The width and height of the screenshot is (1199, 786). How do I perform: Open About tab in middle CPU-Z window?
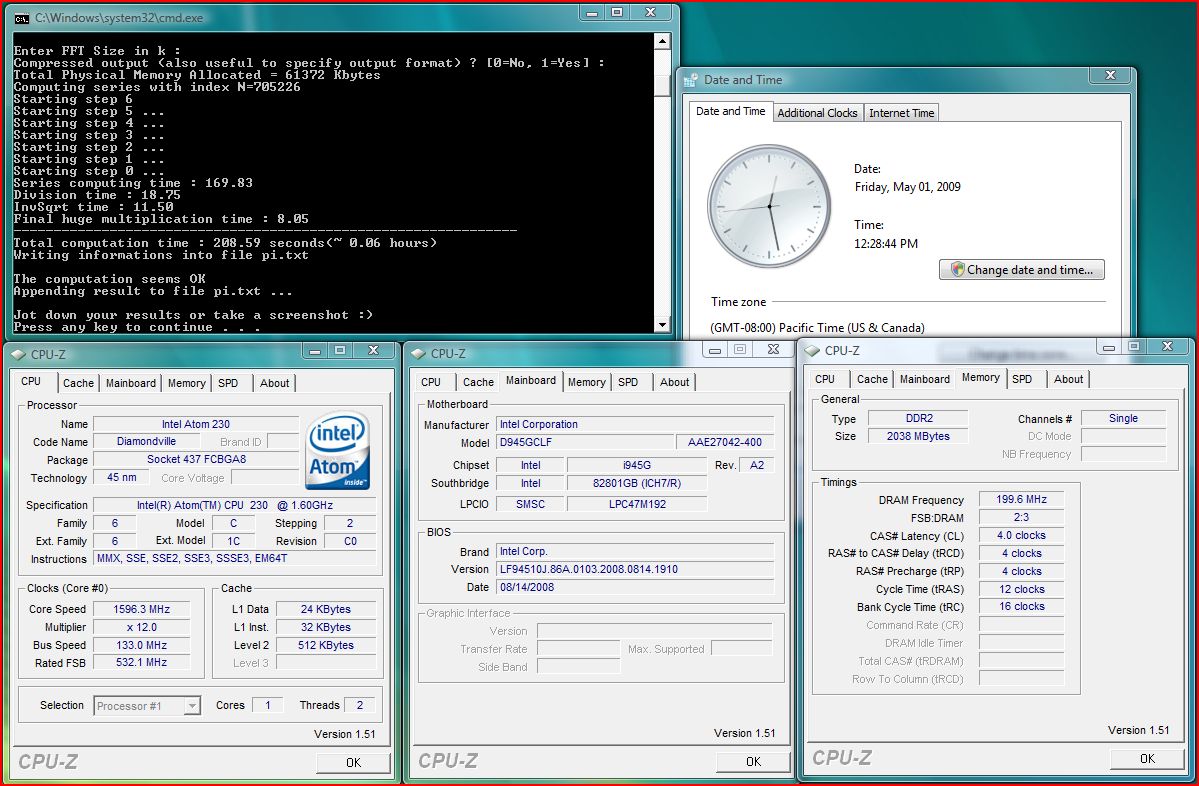click(x=674, y=382)
